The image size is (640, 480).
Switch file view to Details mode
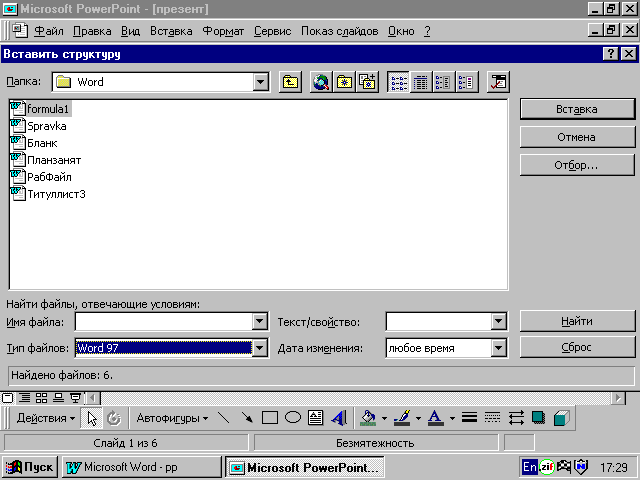pyautogui.click(x=421, y=82)
